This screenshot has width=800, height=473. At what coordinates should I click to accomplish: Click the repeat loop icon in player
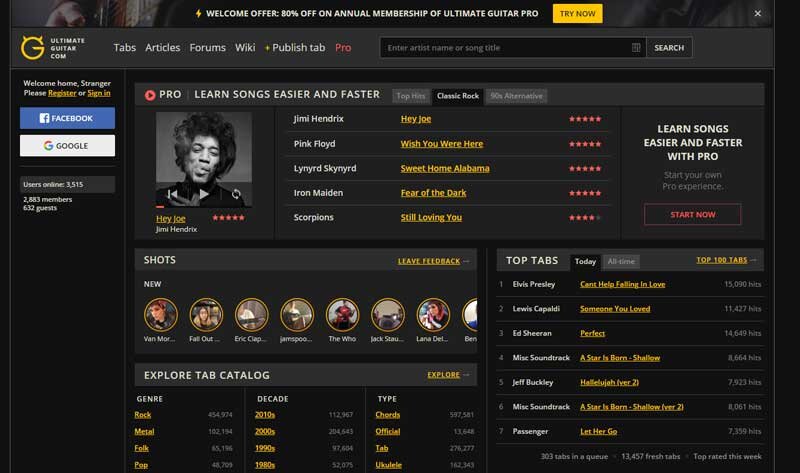236,194
